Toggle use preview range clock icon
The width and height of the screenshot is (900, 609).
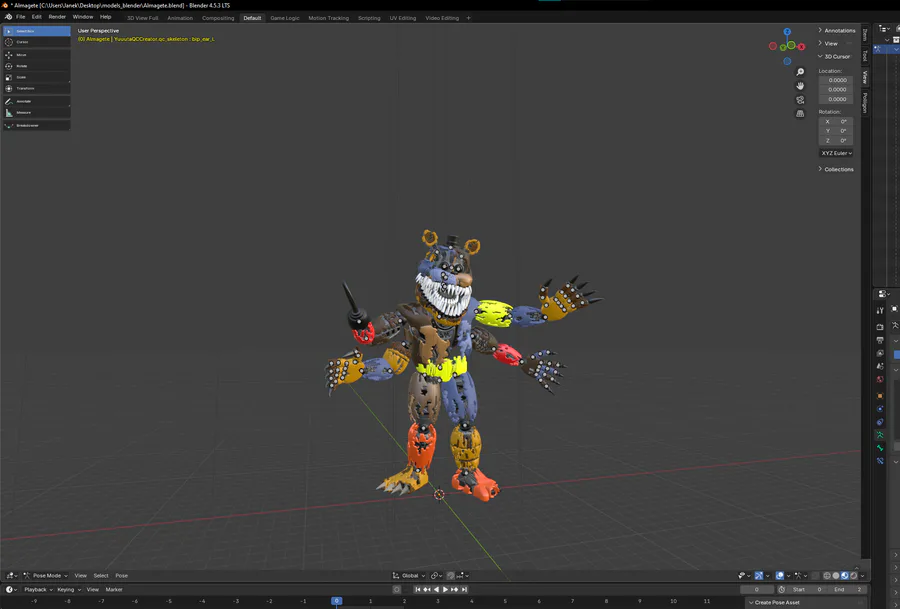[x=782, y=589]
